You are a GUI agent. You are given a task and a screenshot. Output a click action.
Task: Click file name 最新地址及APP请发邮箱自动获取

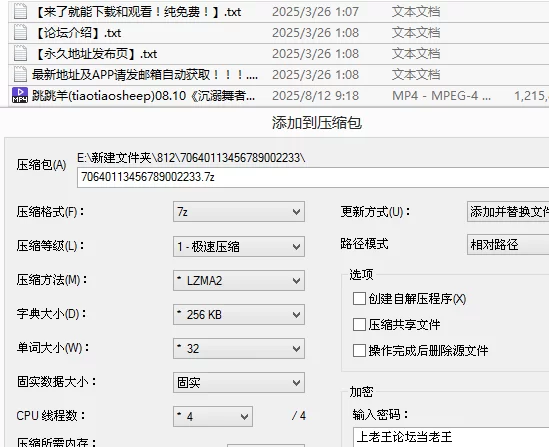145,75
